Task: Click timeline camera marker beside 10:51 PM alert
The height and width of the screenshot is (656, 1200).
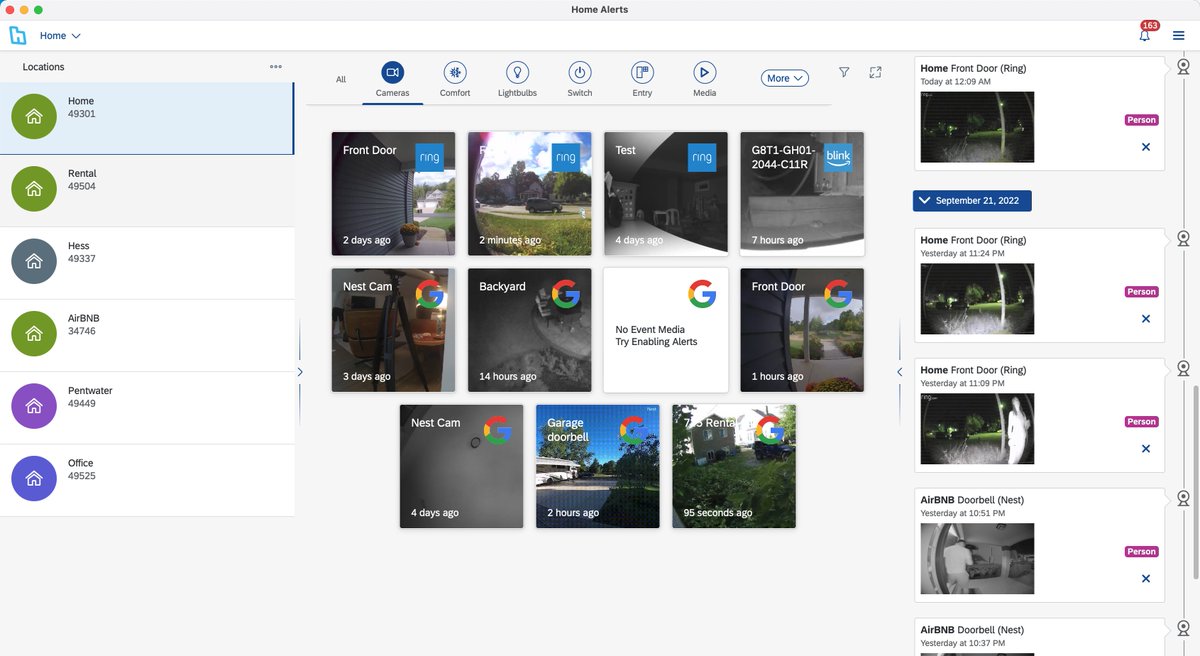Action: pyautogui.click(x=1183, y=498)
